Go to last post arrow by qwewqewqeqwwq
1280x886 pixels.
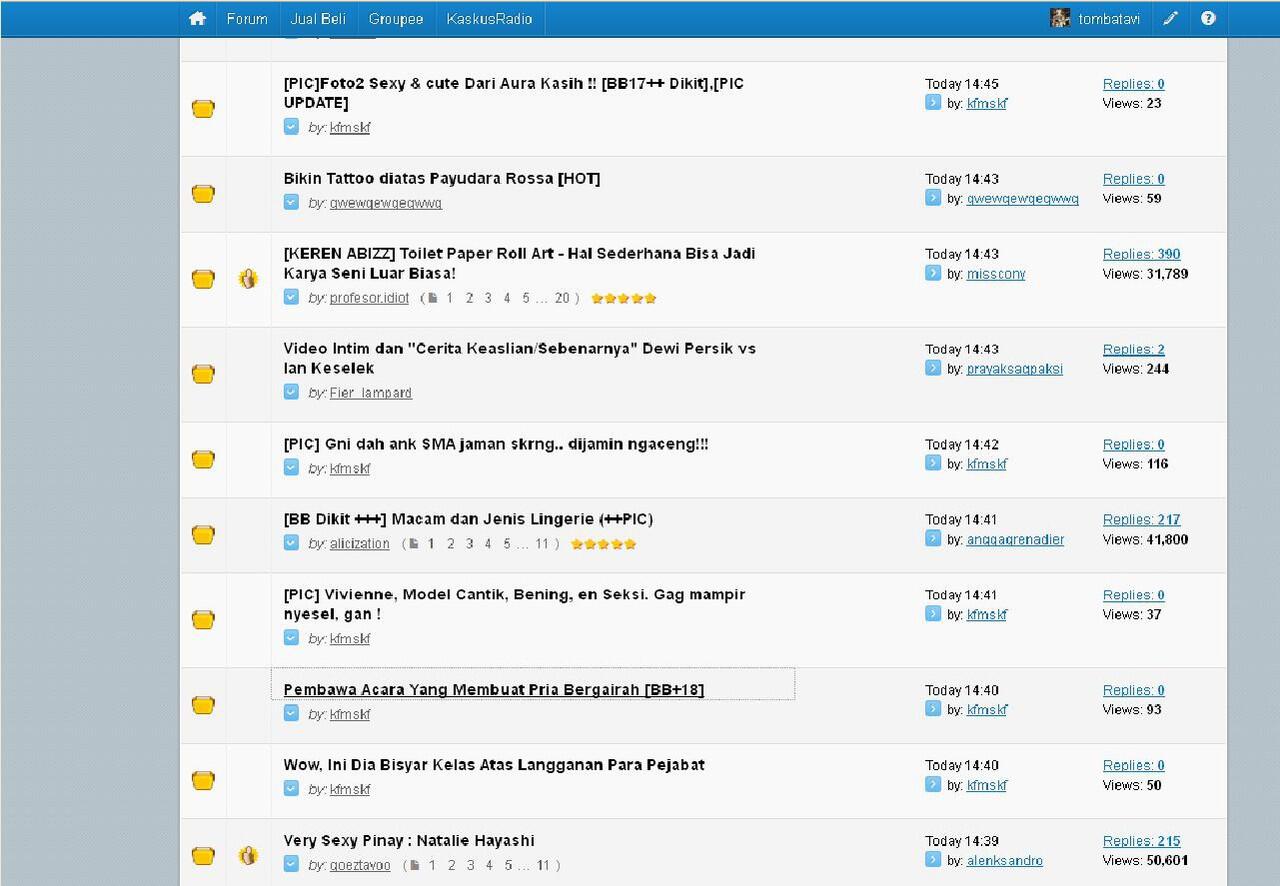click(x=932, y=198)
